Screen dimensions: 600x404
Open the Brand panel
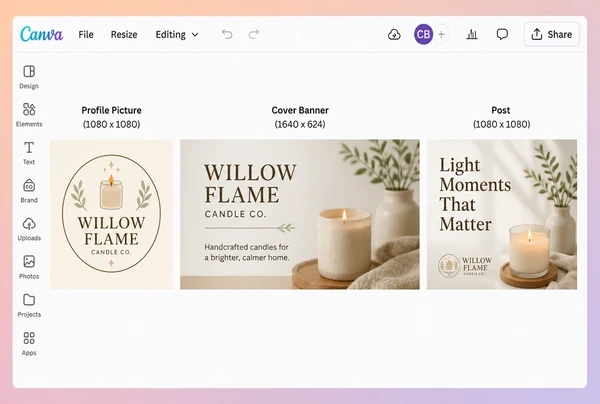(x=29, y=191)
